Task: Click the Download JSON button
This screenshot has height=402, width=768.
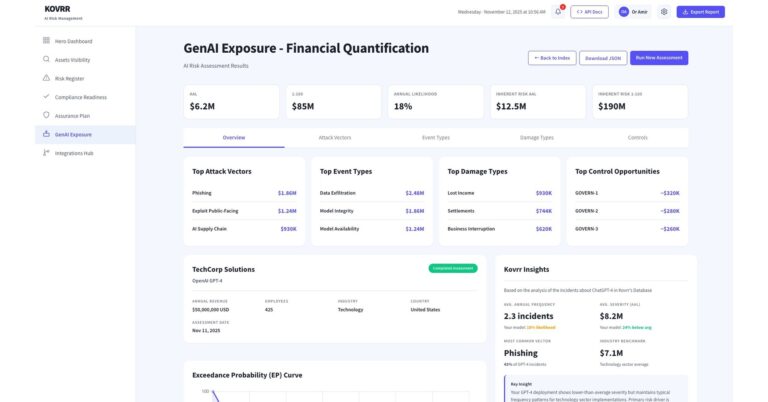Action: 603,58
